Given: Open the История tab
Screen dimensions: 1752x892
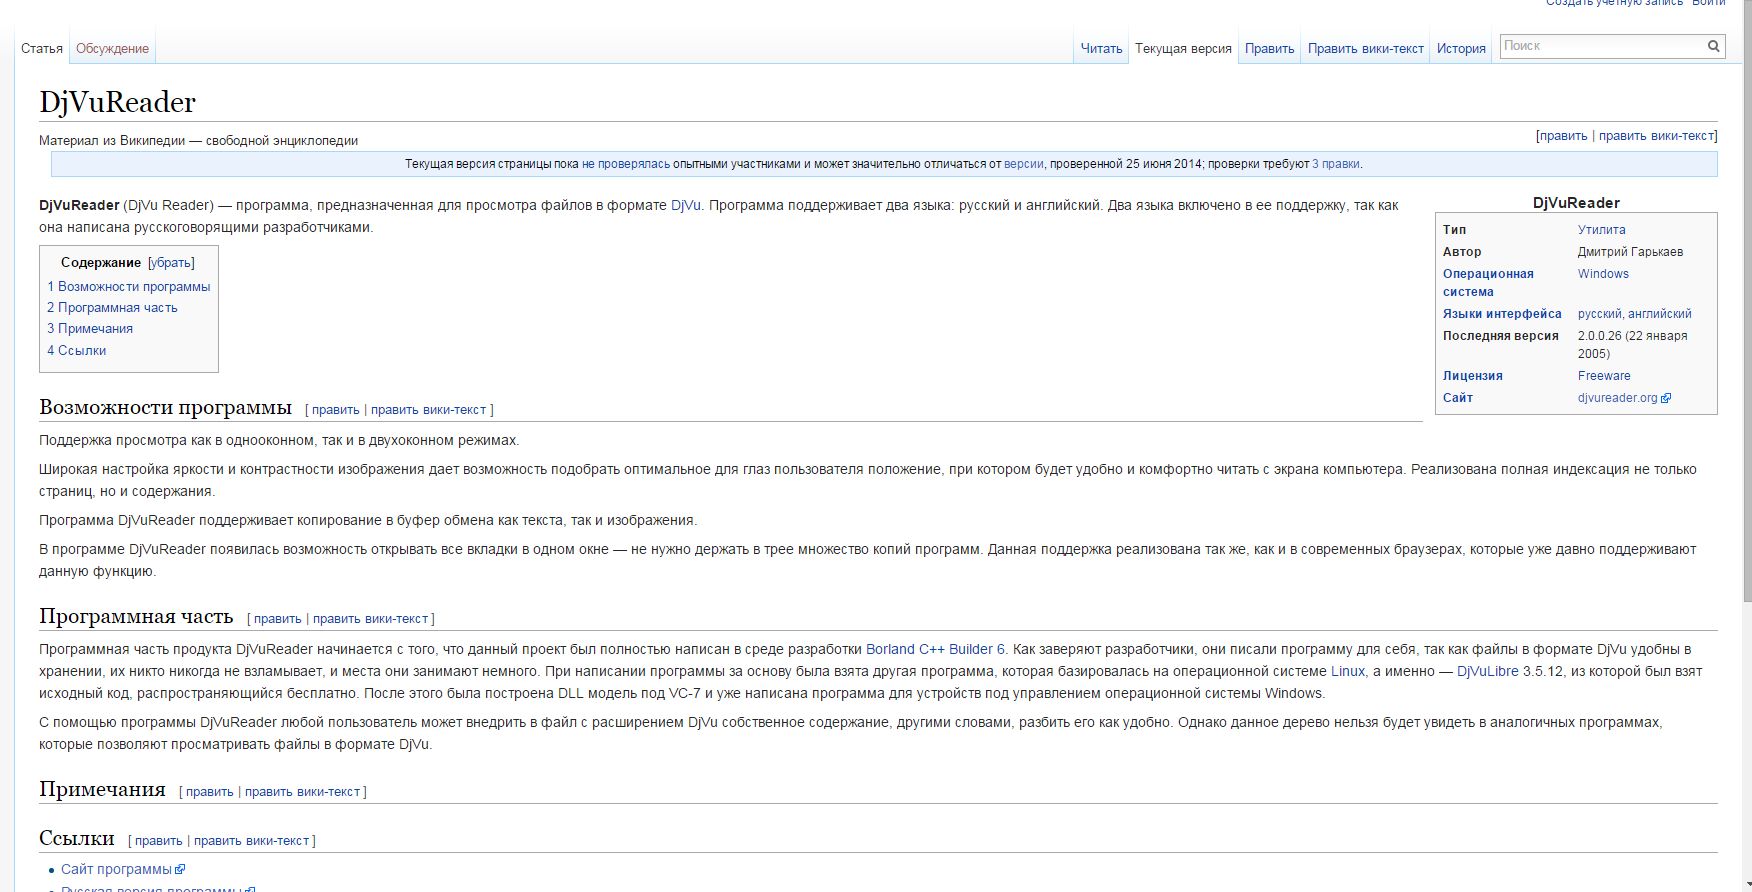Looking at the screenshot, I should [x=1461, y=48].
